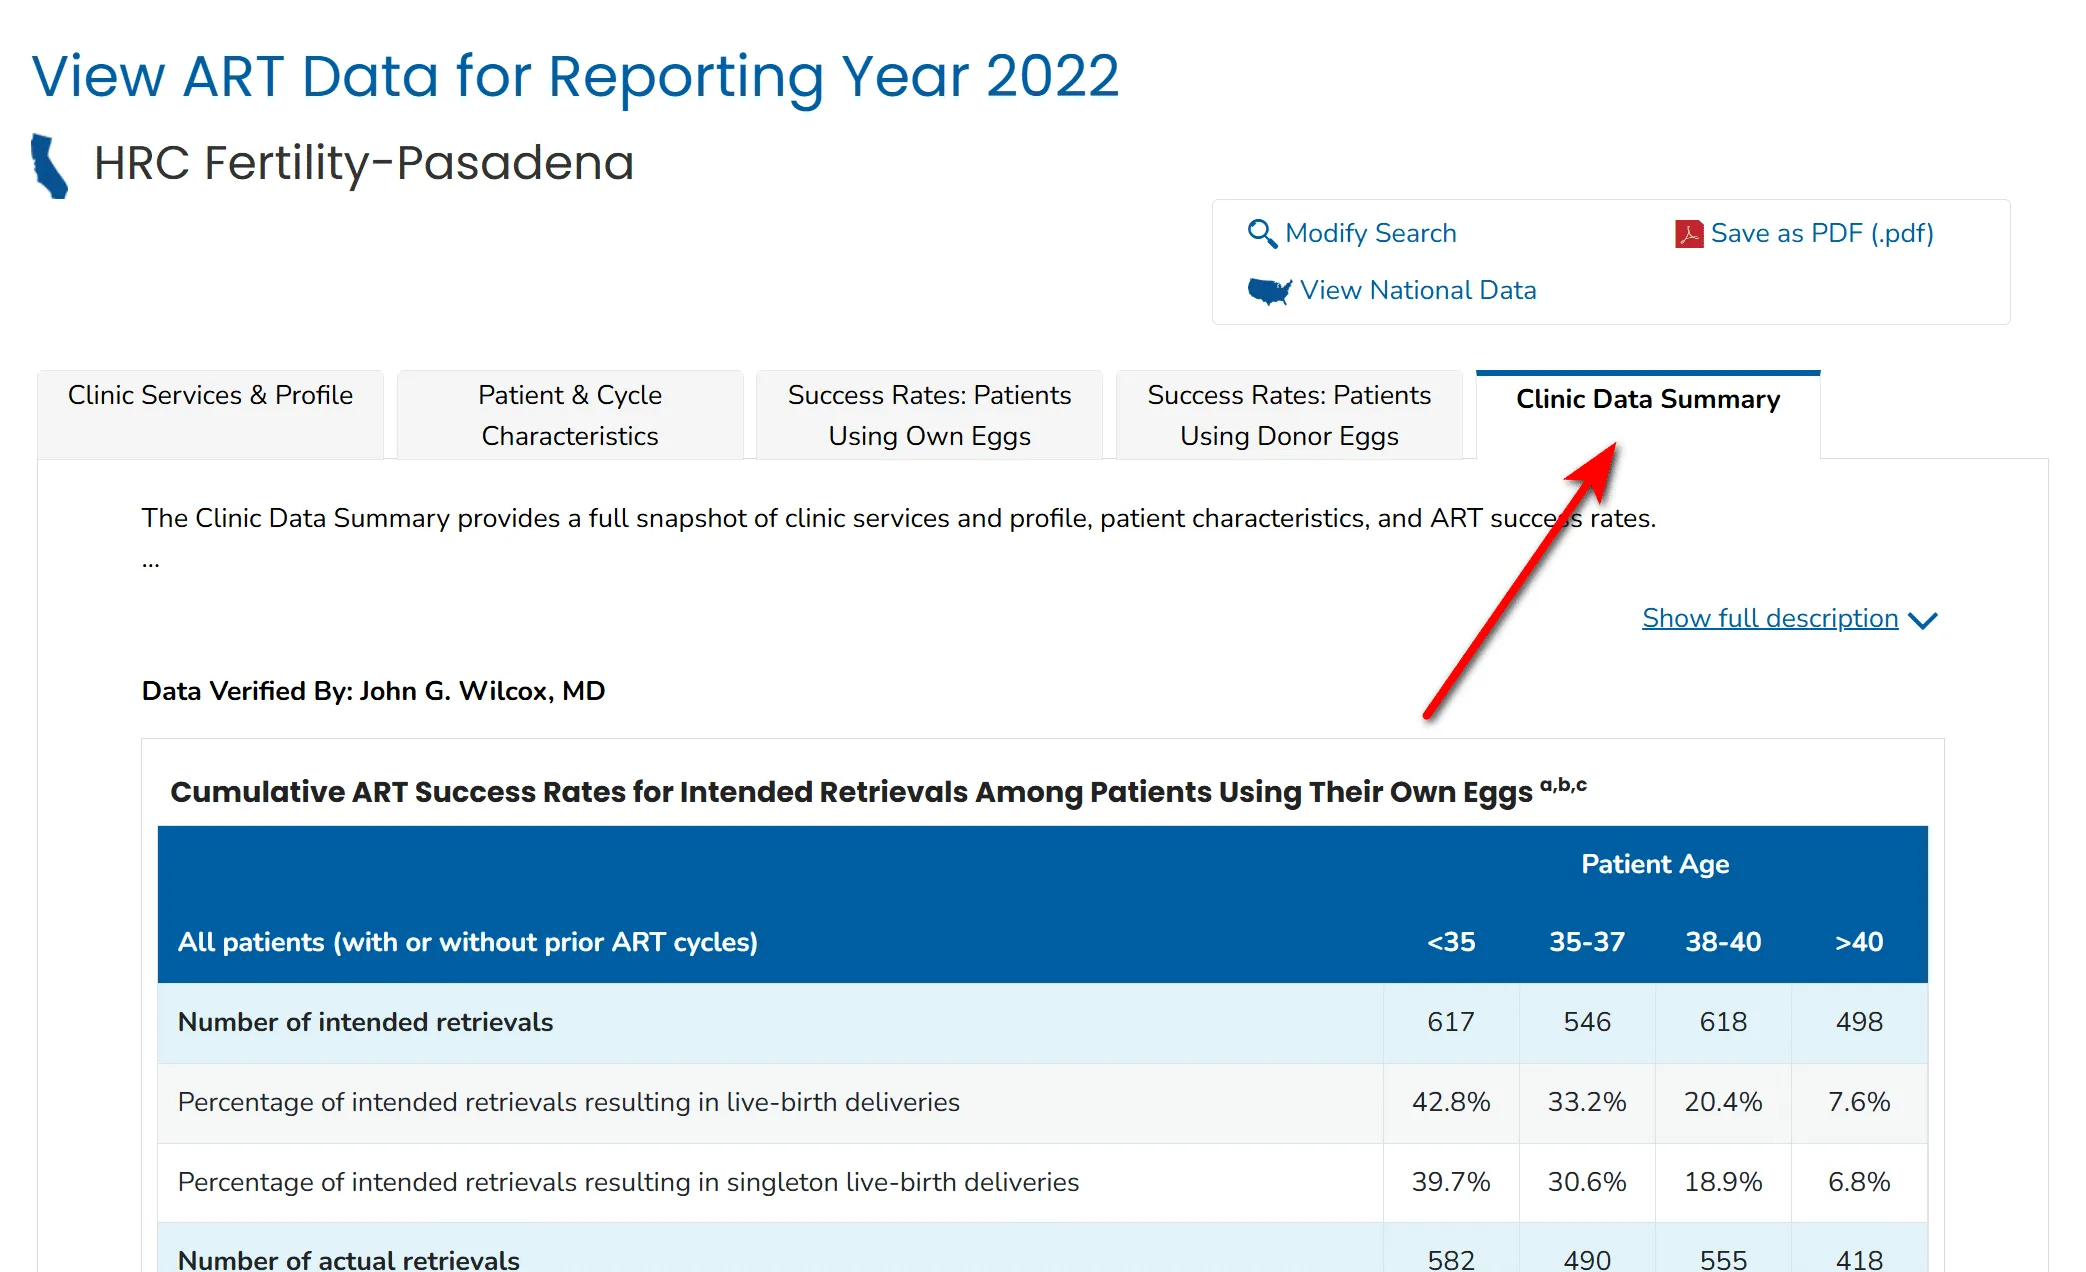Click the Modify Search link
The image size is (2086, 1272).
click(1370, 233)
